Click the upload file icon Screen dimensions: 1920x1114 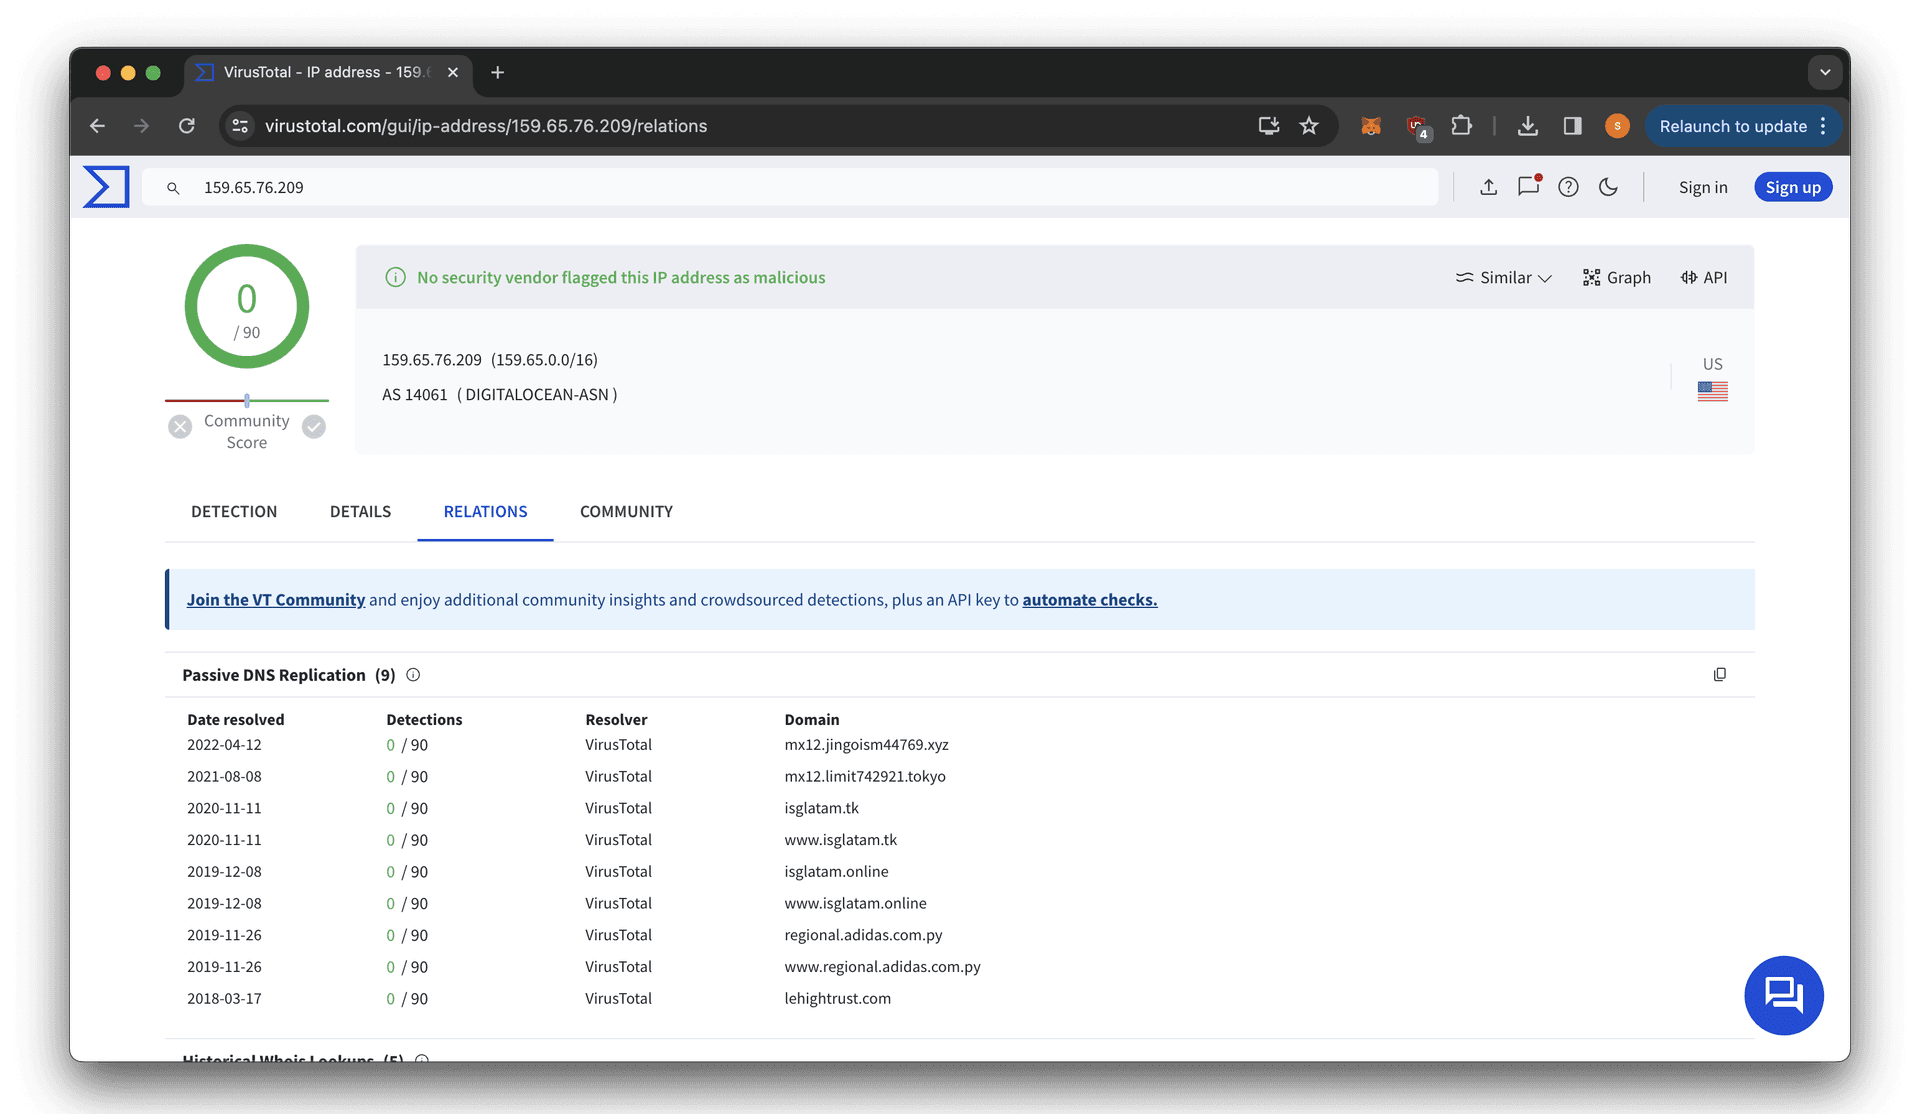click(x=1488, y=187)
